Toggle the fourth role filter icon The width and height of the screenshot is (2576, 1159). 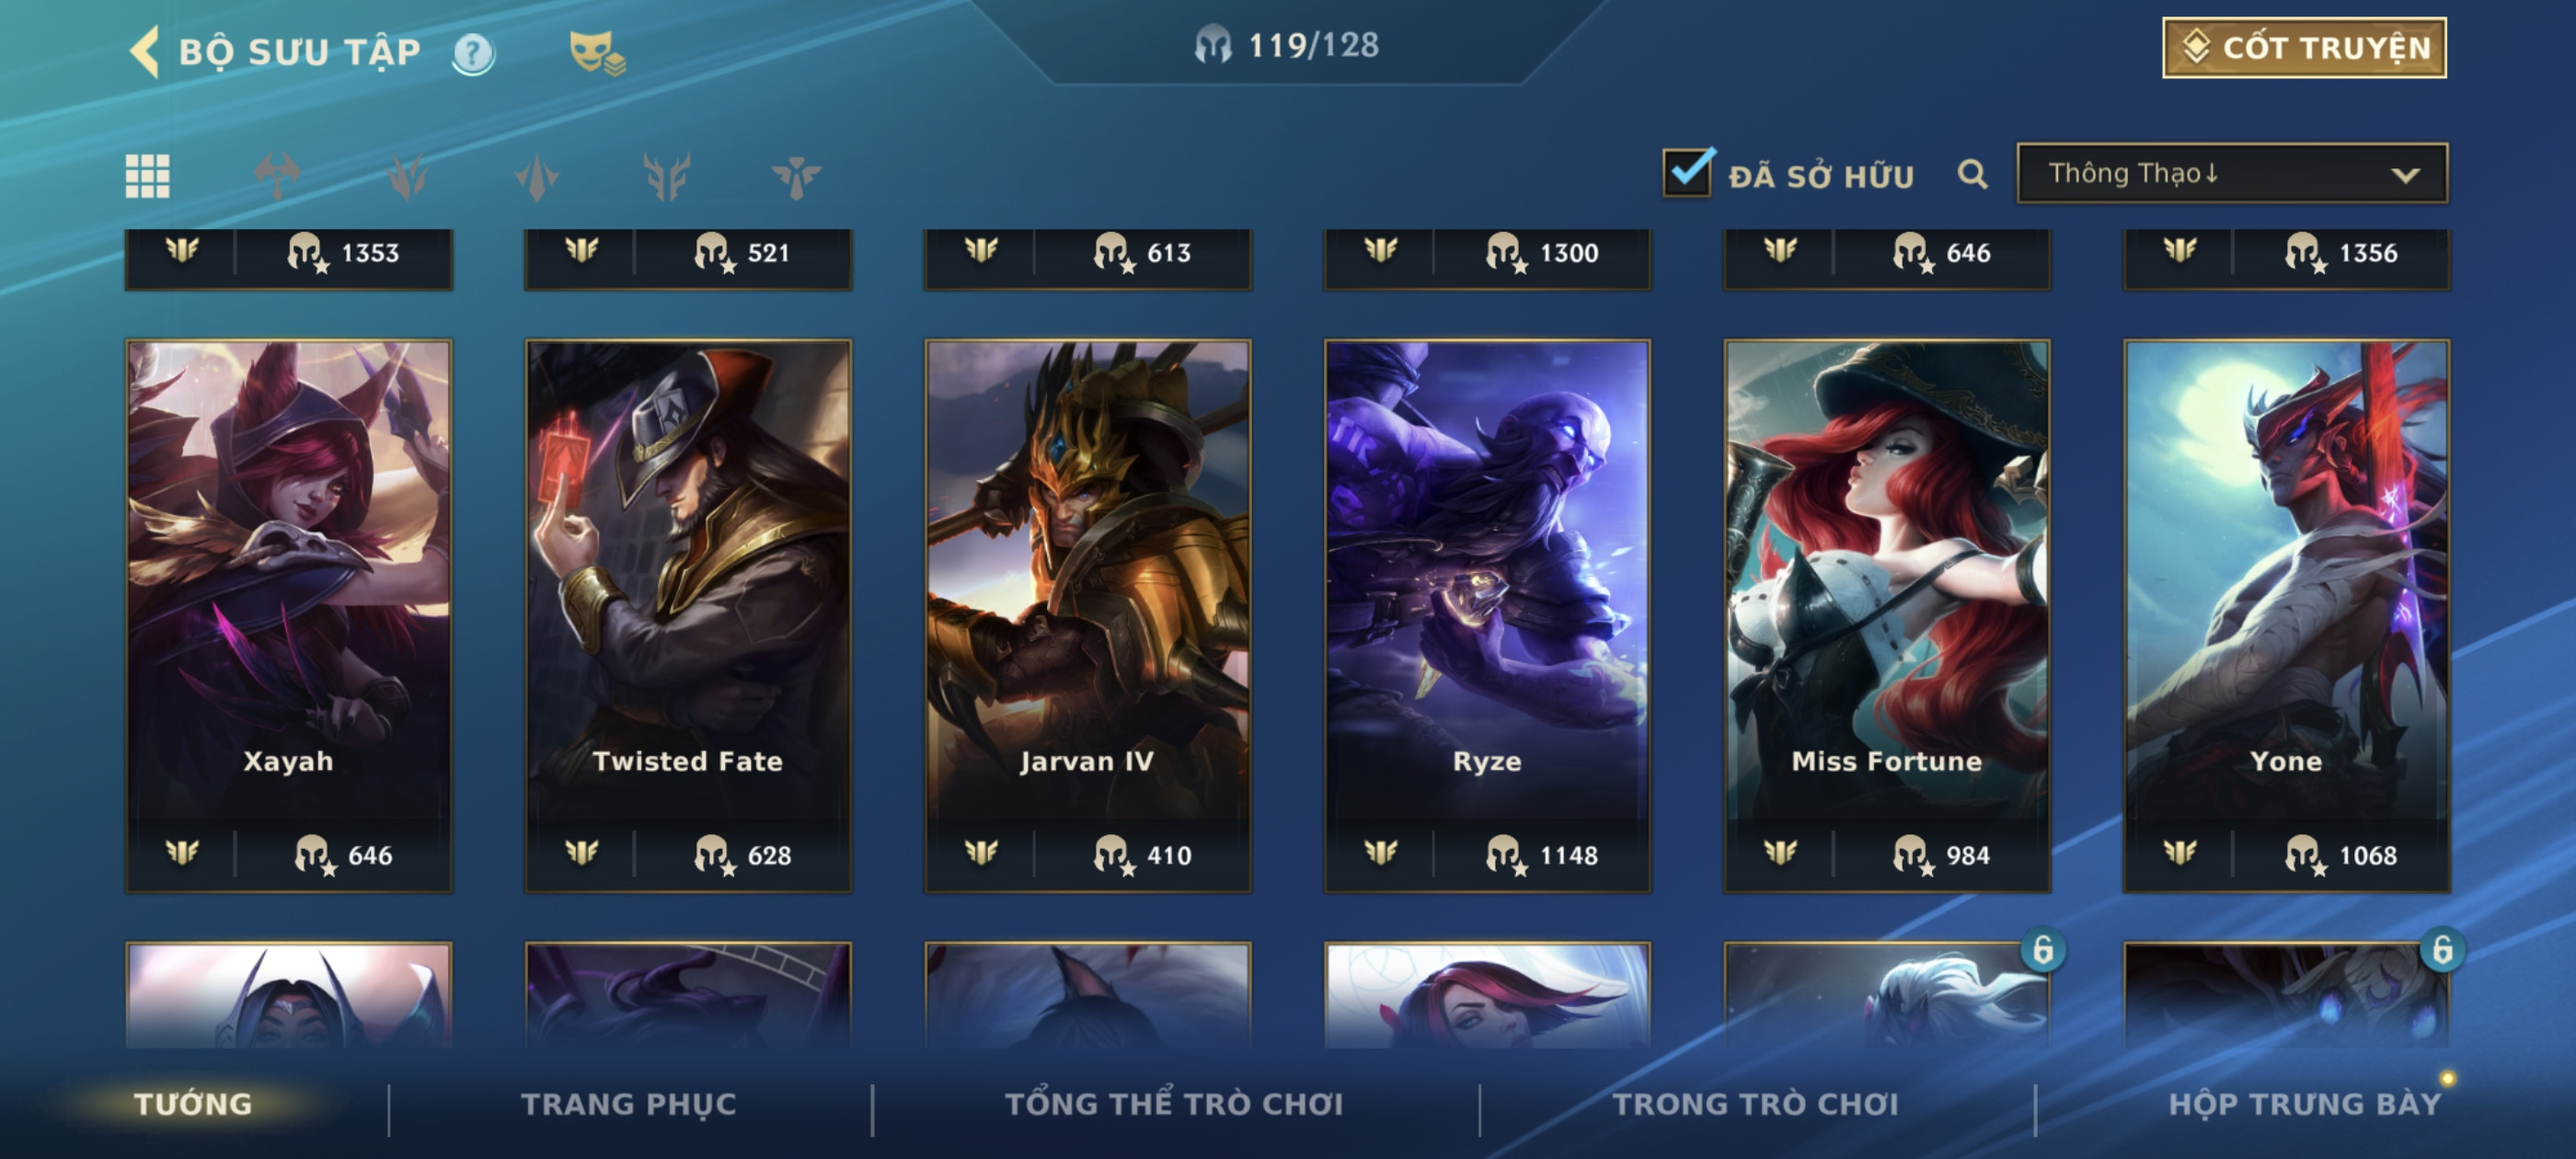(667, 177)
